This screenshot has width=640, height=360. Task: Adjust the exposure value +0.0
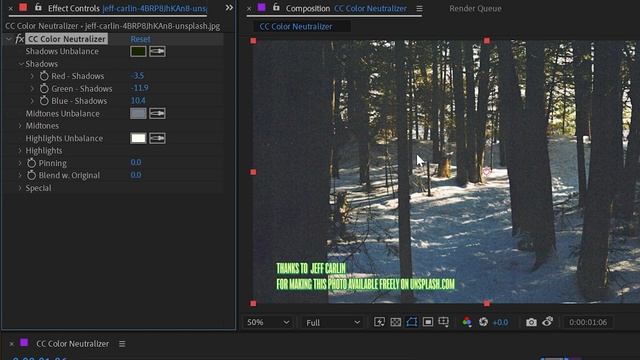click(x=500, y=322)
